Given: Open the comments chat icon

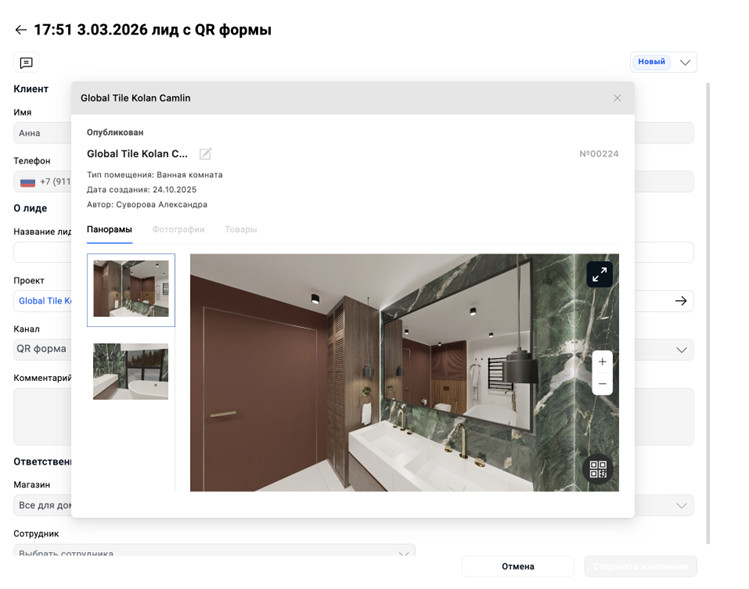Looking at the screenshot, I should pyautogui.click(x=26, y=63).
